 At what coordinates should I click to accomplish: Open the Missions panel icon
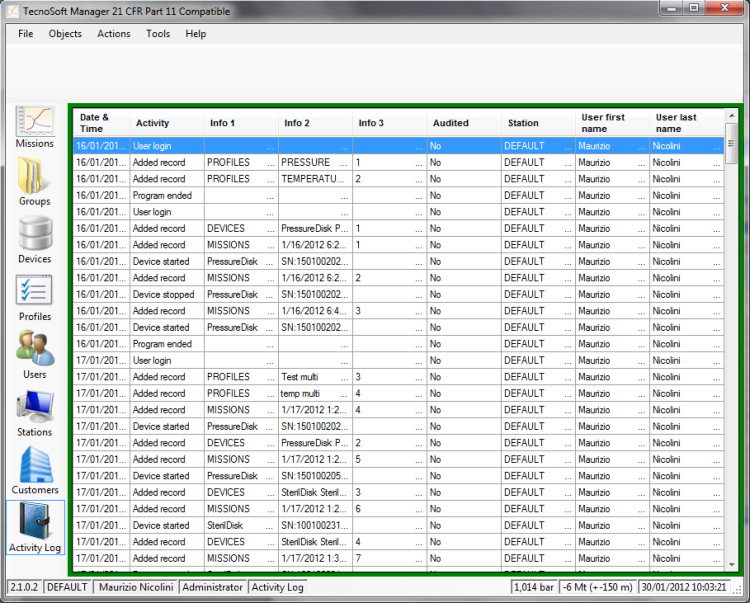[x=35, y=122]
